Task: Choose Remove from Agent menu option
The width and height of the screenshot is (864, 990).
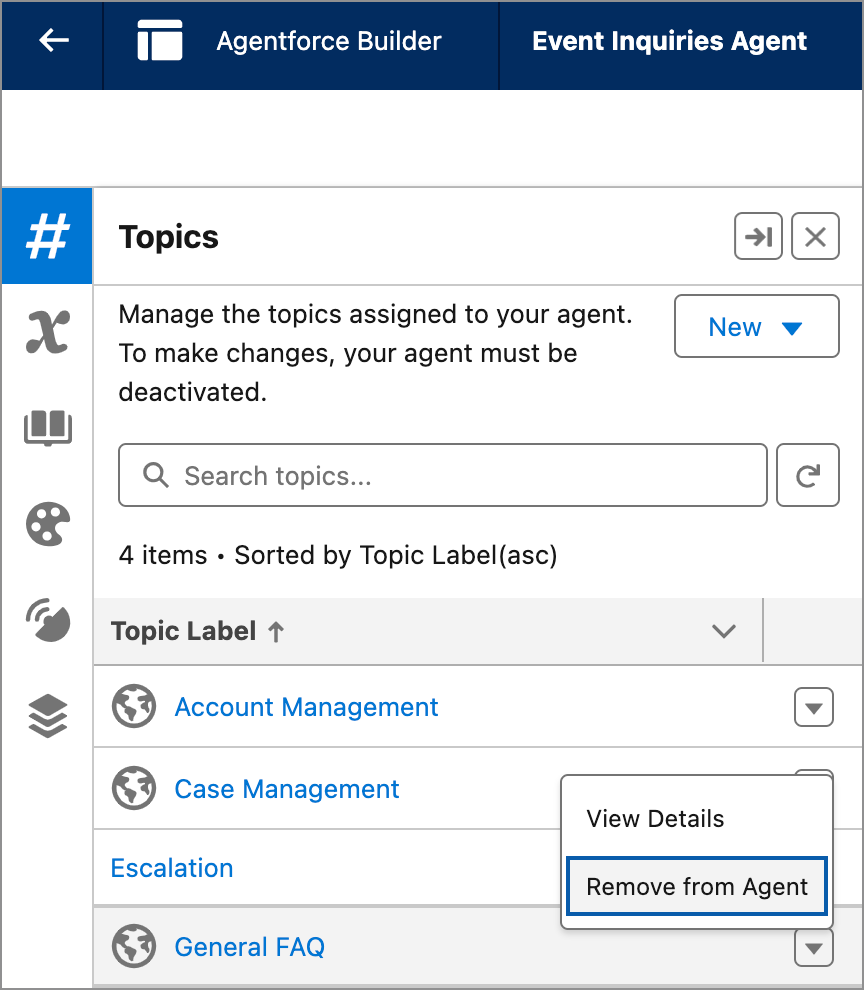Action: pyautogui.click(x=697, y=886)
